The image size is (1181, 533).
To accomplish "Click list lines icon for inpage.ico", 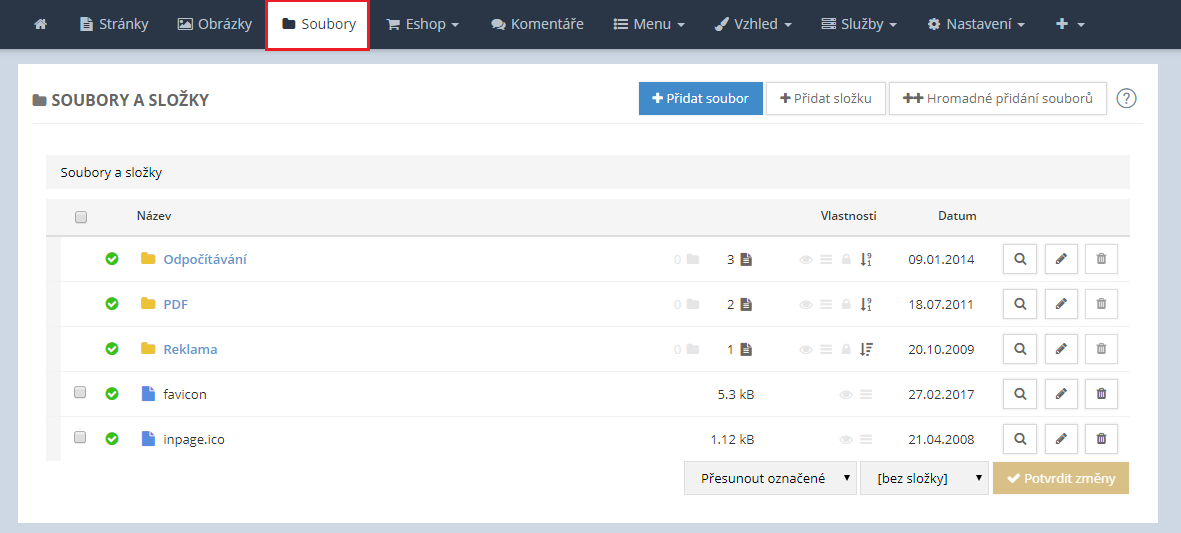I will (866, 439).
